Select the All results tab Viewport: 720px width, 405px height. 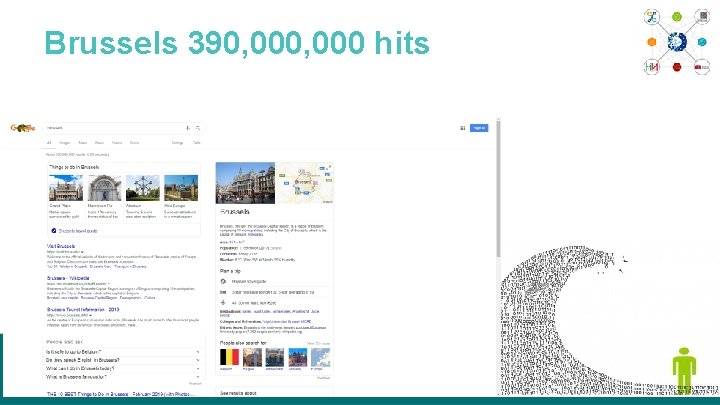49,143
